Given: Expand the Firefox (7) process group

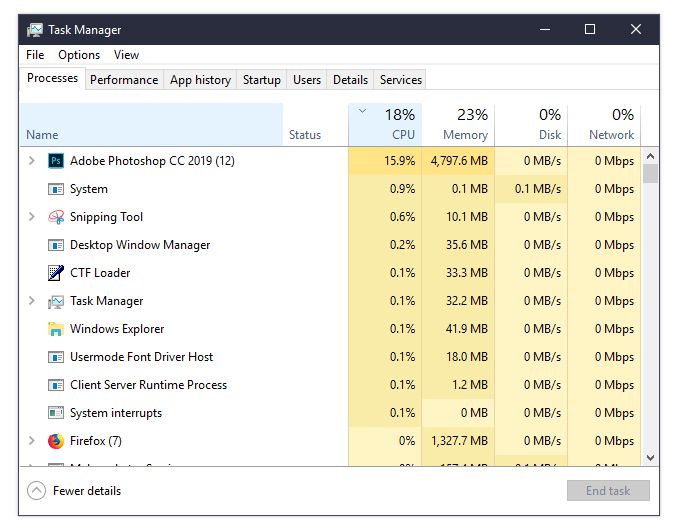Looking at the screenshot, I should pyautogui.click(x=32, y=441).
